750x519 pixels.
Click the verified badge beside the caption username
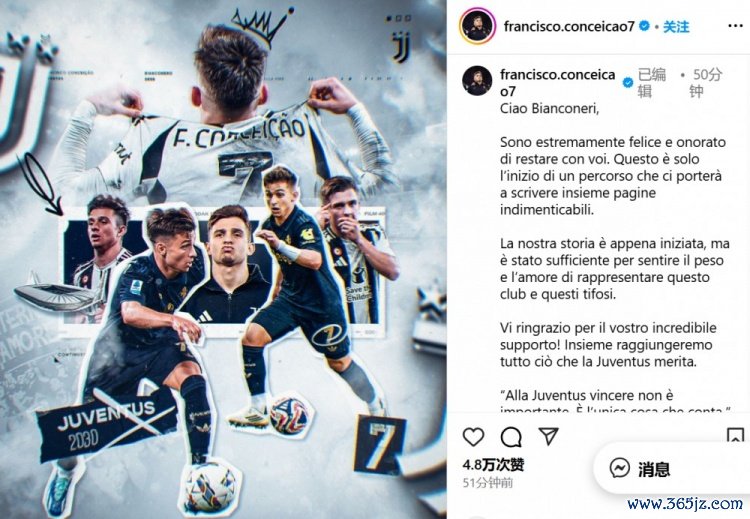628,83
